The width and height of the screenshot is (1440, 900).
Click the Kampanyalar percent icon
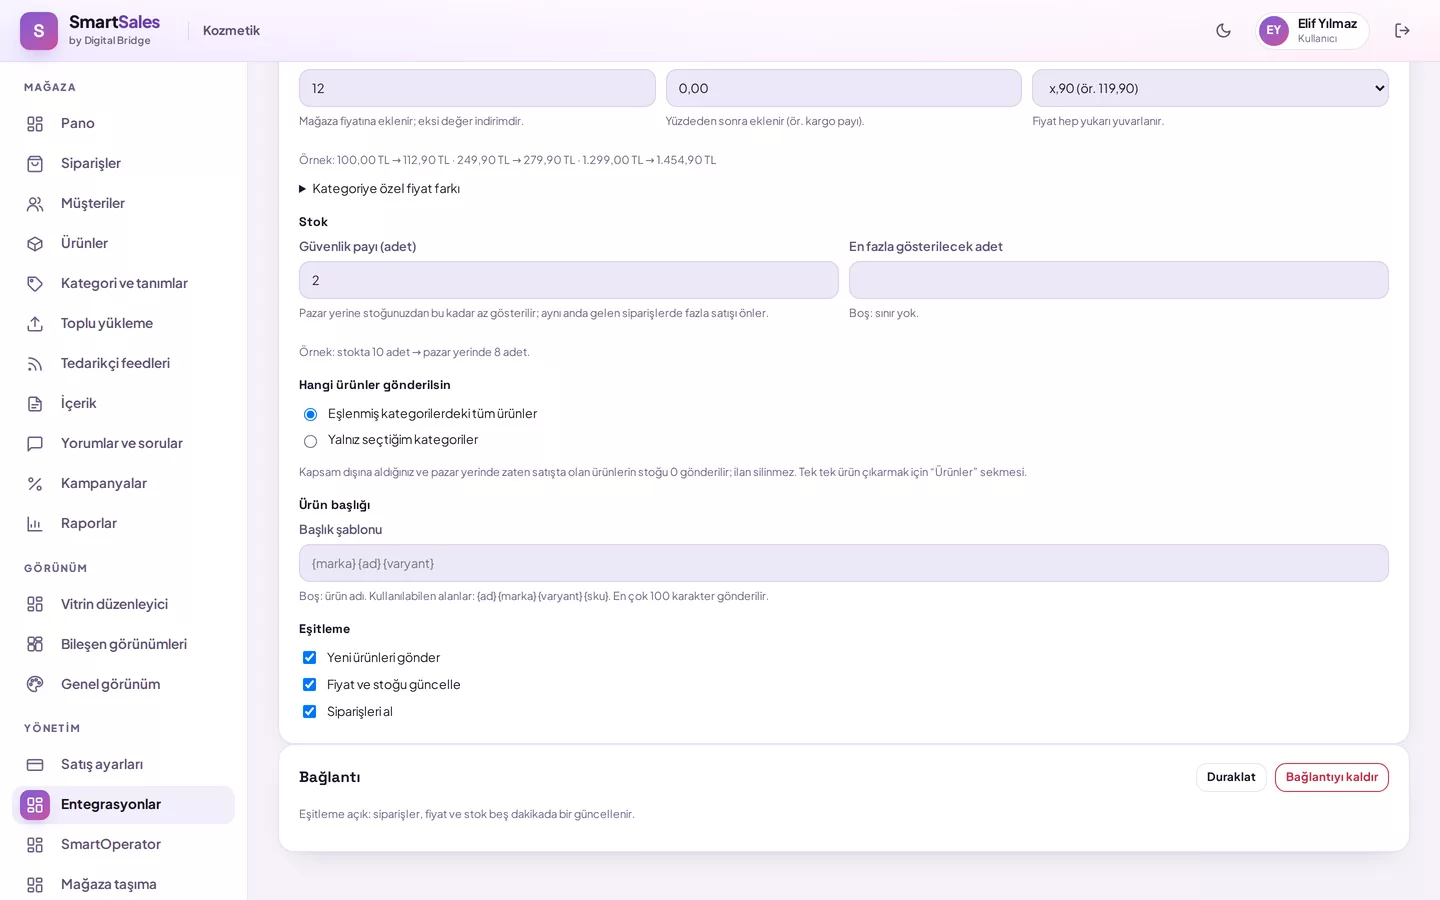[35, 484]
